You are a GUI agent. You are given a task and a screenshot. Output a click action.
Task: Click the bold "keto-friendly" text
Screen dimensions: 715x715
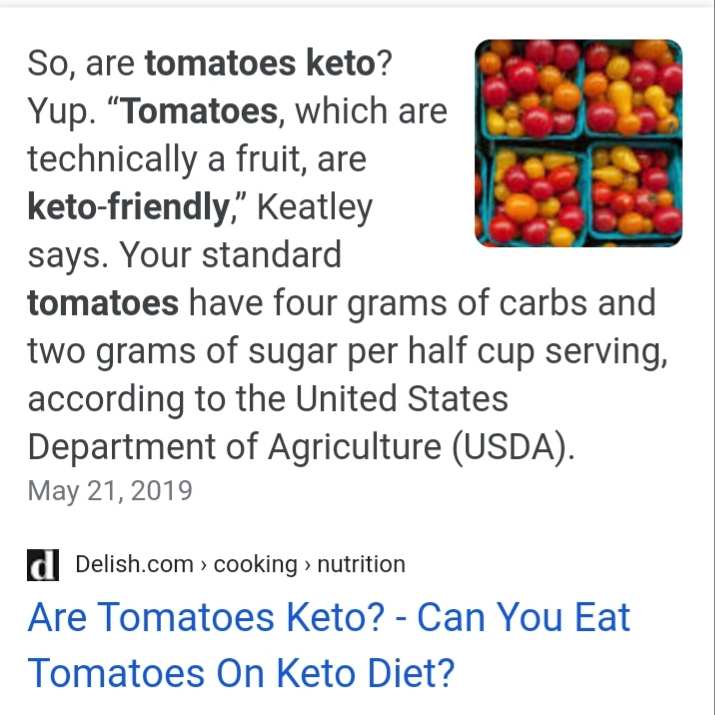click(x=127, y=208)
